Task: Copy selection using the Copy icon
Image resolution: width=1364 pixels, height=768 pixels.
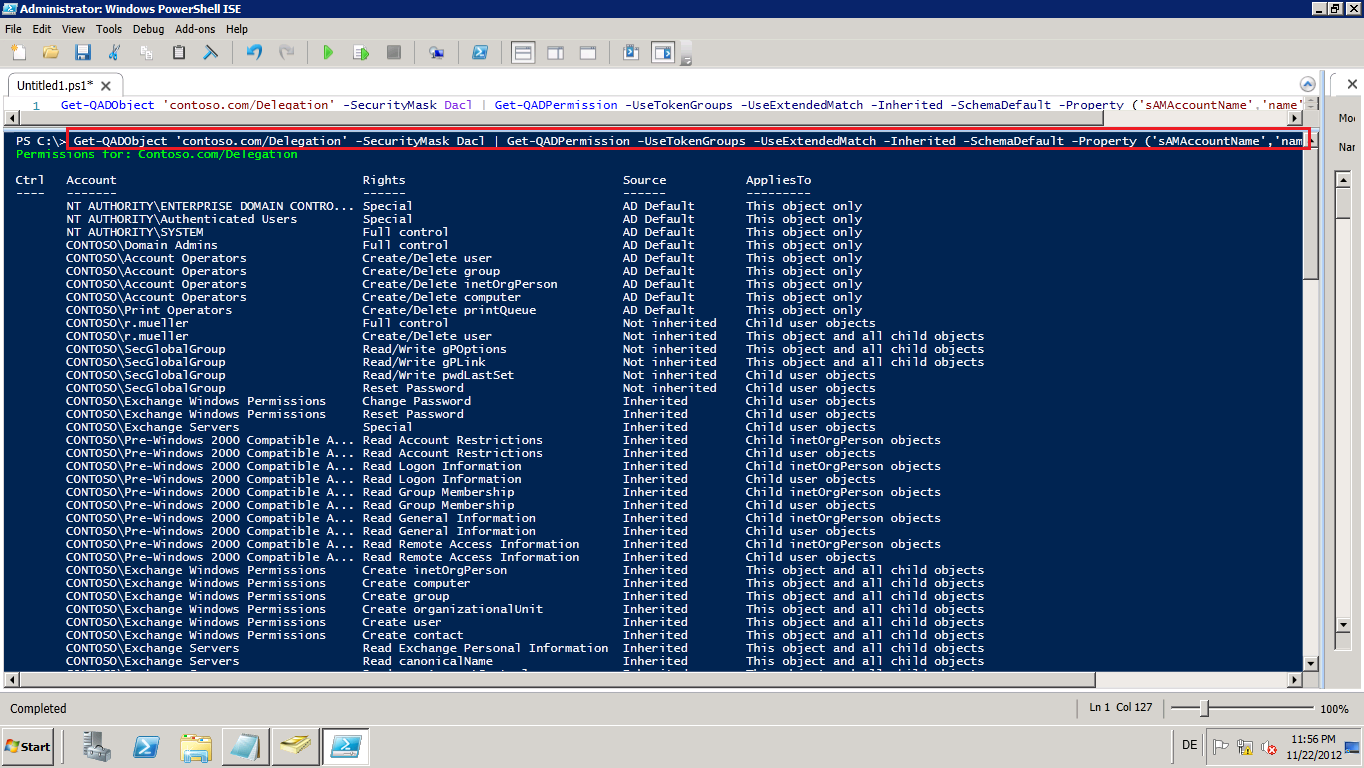Action: coord(147,52)
